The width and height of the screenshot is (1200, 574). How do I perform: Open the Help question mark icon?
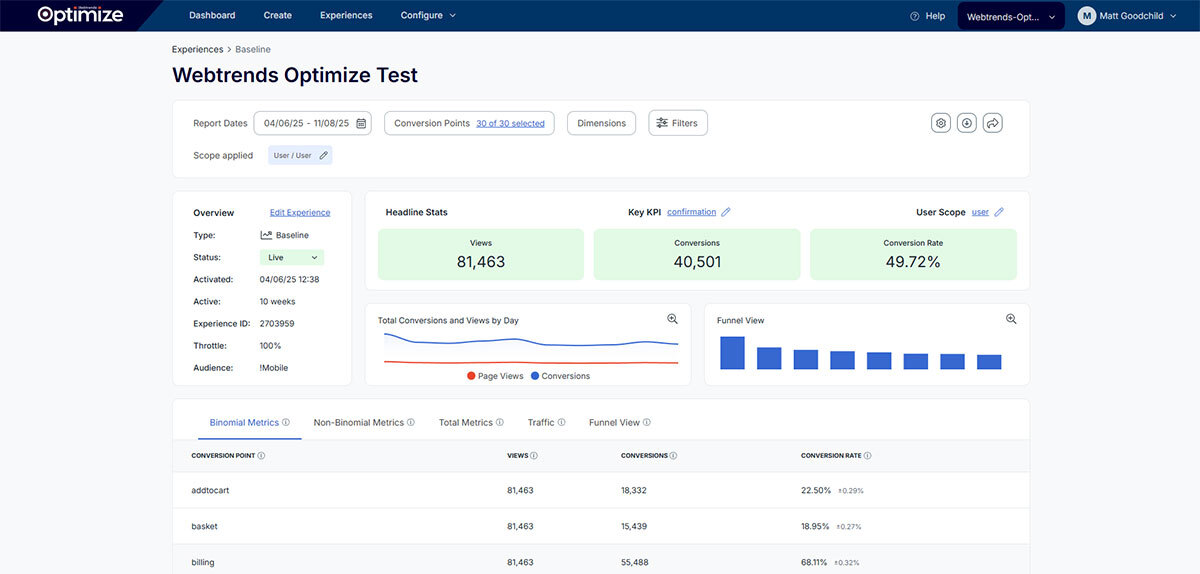(x=915, y=16)
